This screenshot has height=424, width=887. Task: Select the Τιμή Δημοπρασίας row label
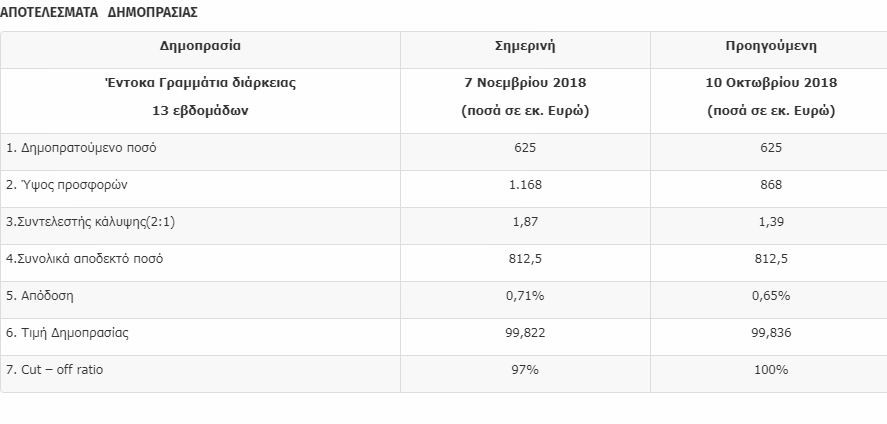coord(67,333)
